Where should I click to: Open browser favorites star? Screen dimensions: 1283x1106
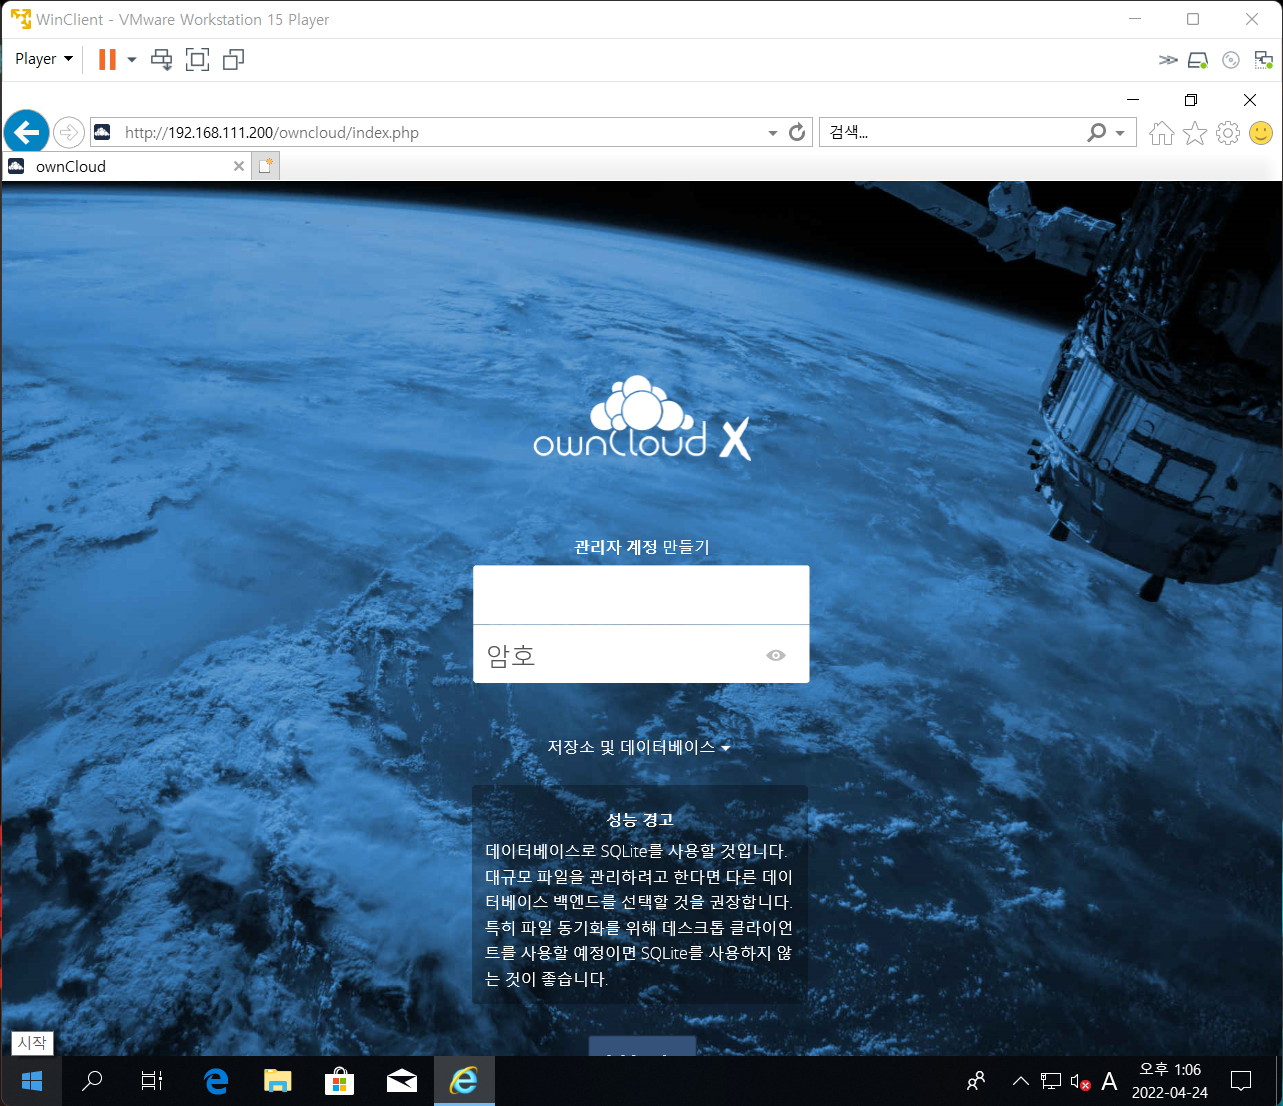(x=1195, y=133)
